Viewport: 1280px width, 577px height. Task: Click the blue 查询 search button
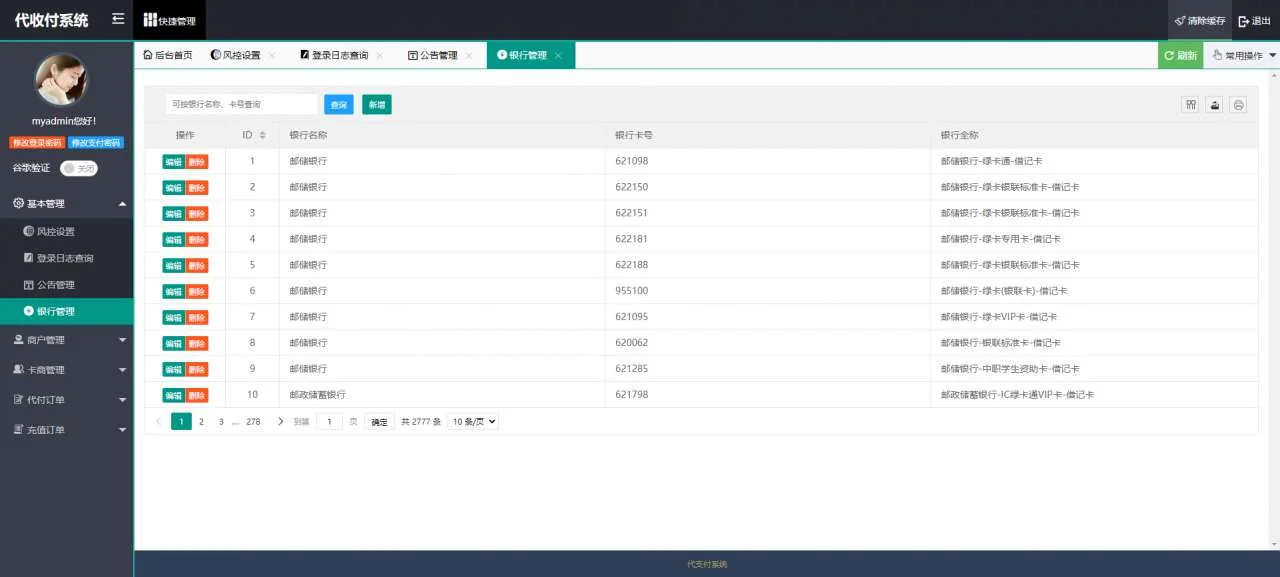click(339, 105)
